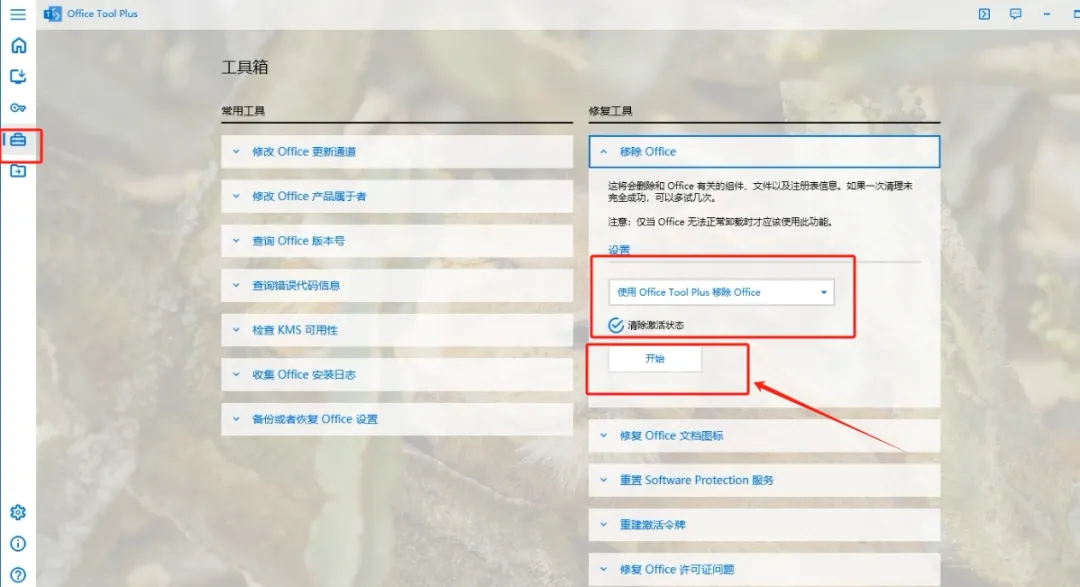Expand 修改 Office 更新通道

tap(397, 152)
